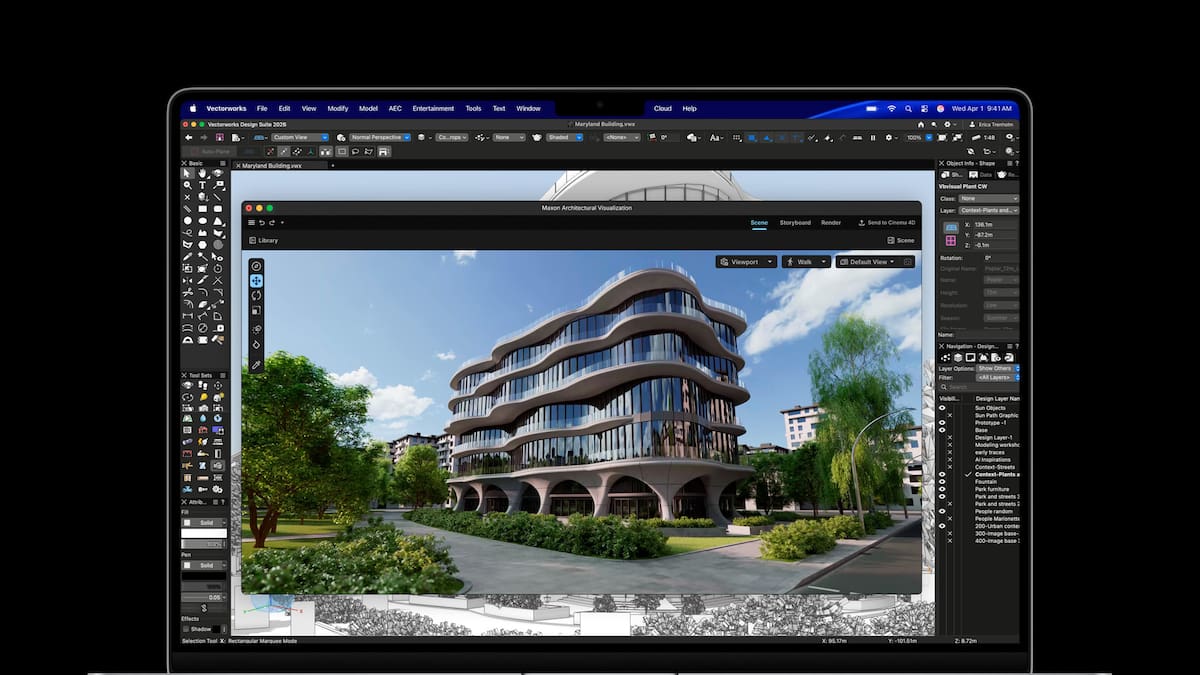Viewport: 1200px width, 675px height.
Task: Click the Fill color swatch in Attributes
Action: pyautogui.click(x=205, y=535)
